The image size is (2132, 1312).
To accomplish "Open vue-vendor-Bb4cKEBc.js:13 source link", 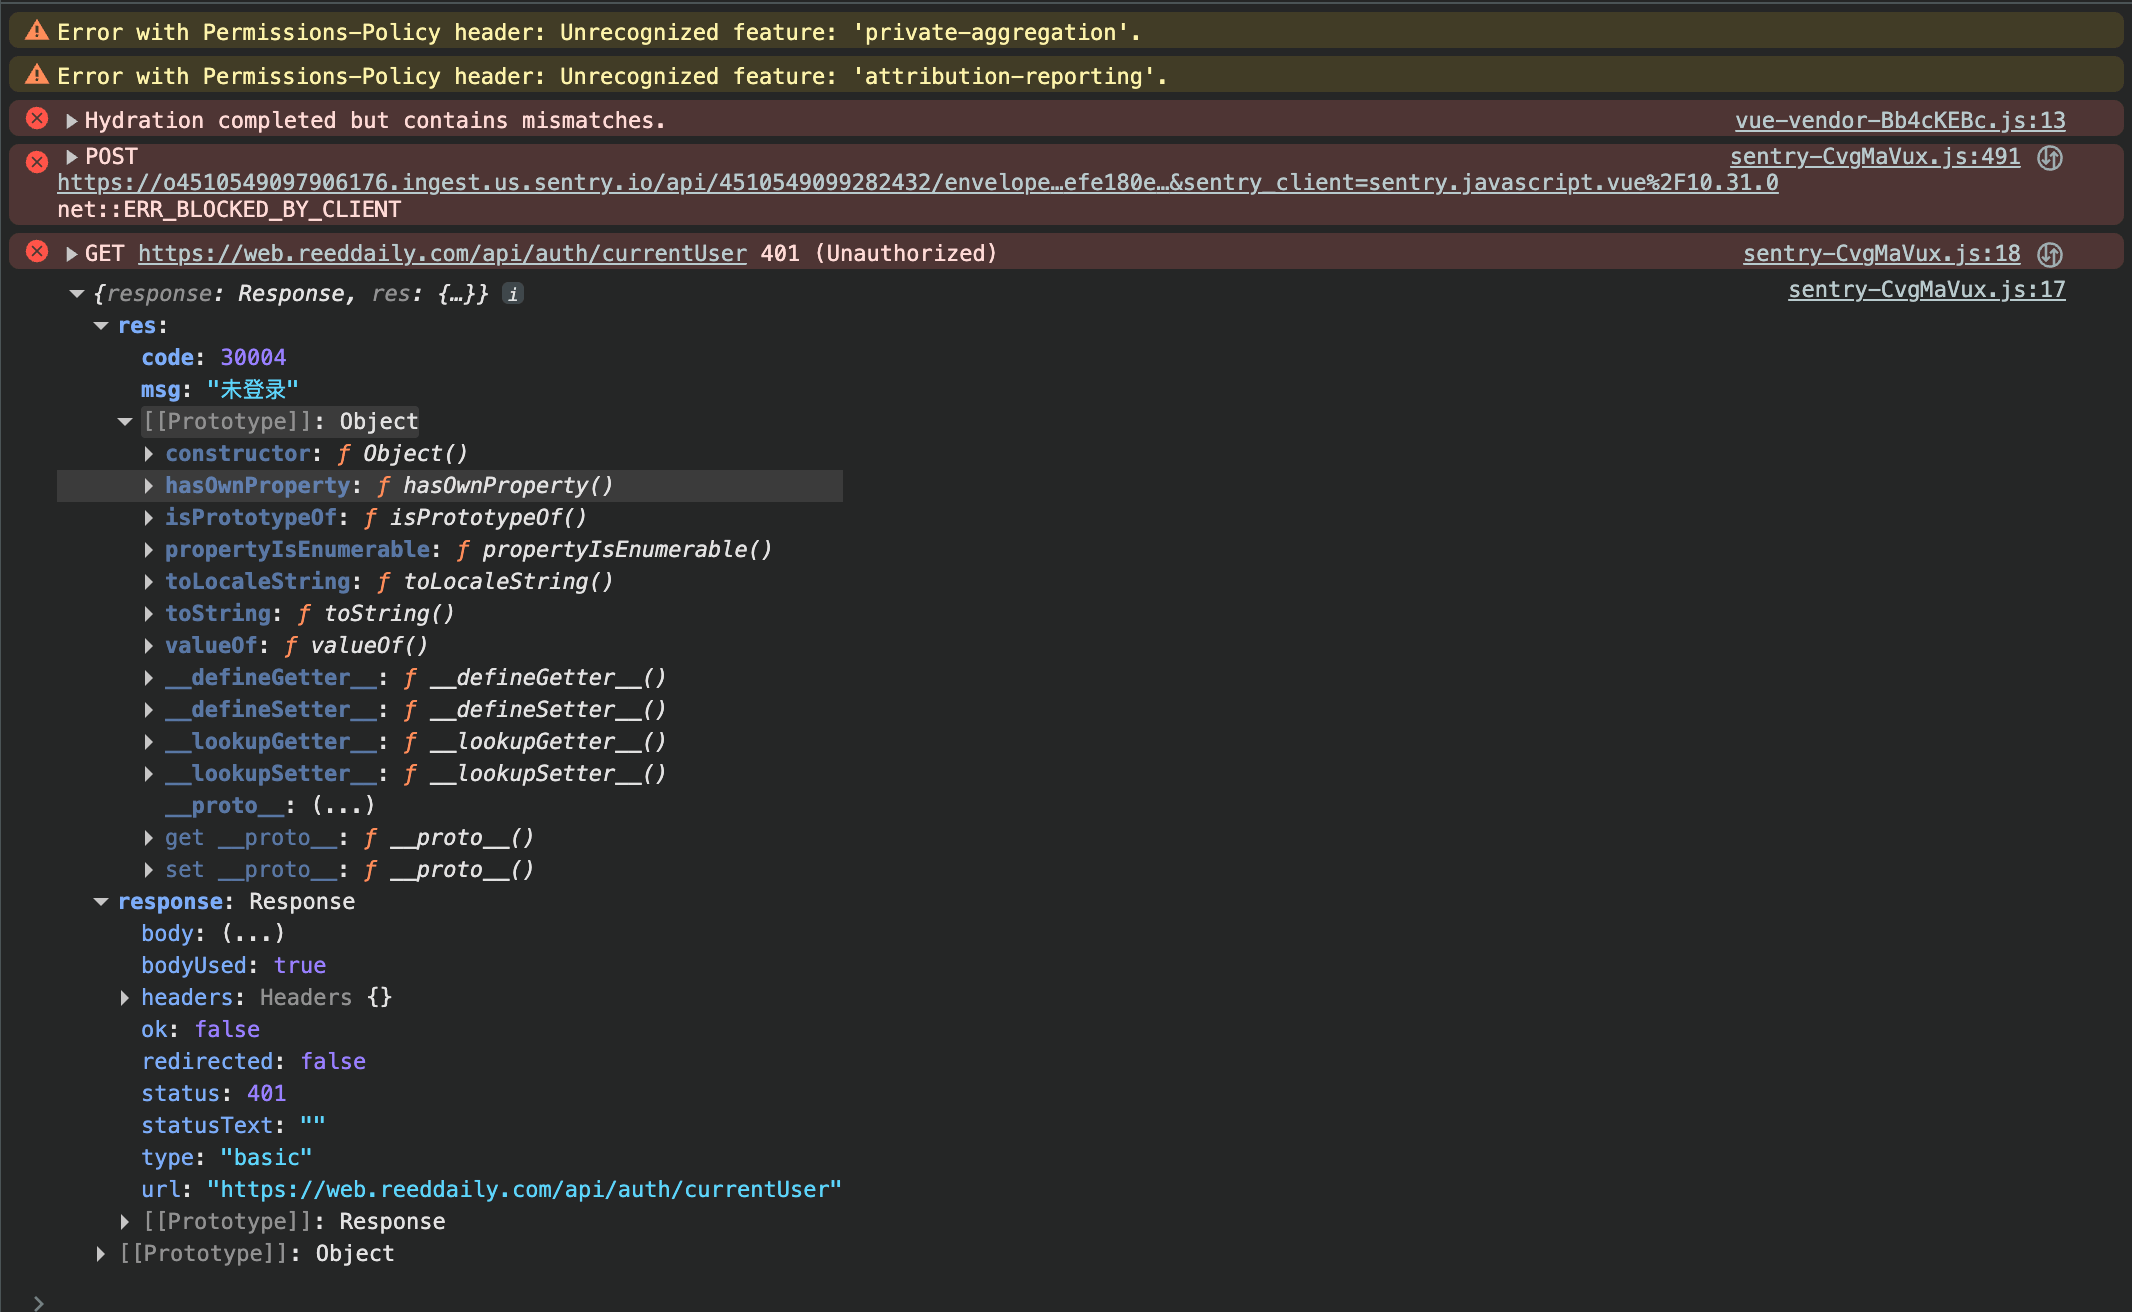I will point(1900,121).
